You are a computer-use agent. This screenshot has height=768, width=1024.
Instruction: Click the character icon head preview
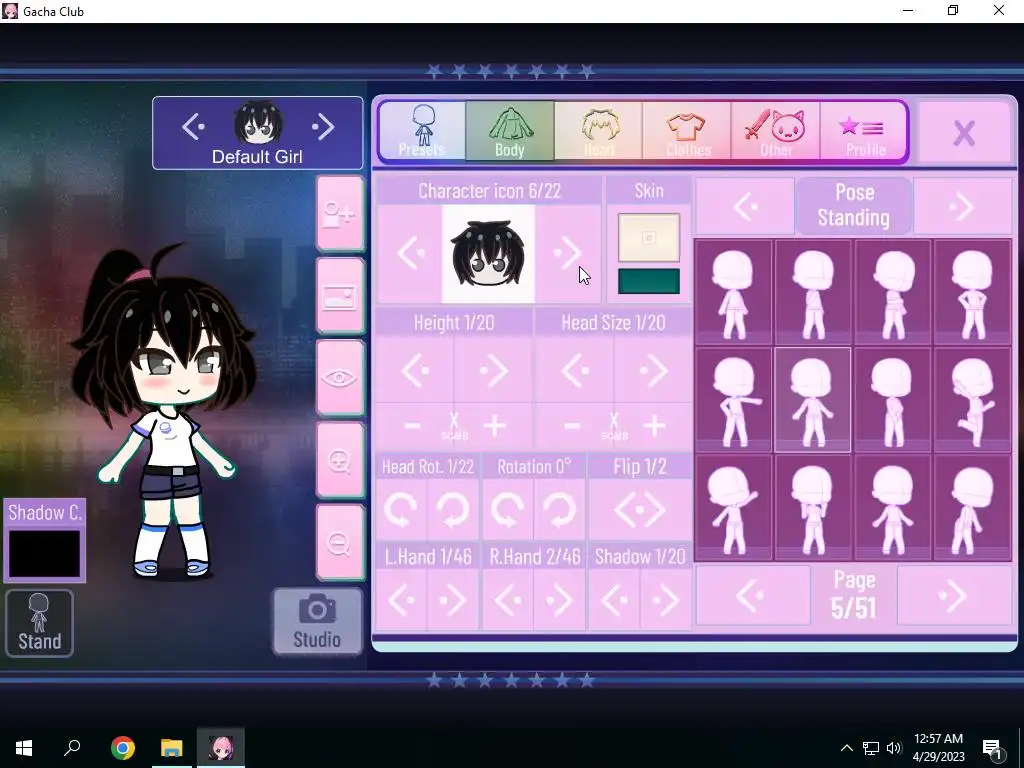pos(488,253)
